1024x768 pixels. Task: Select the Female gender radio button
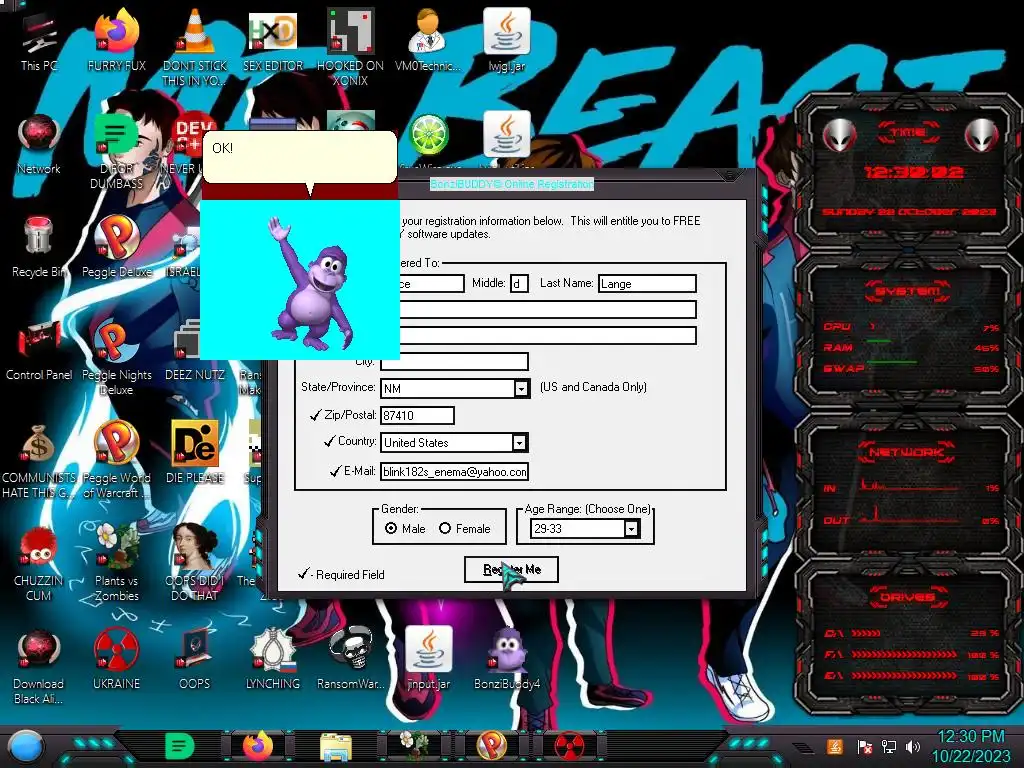445,528
